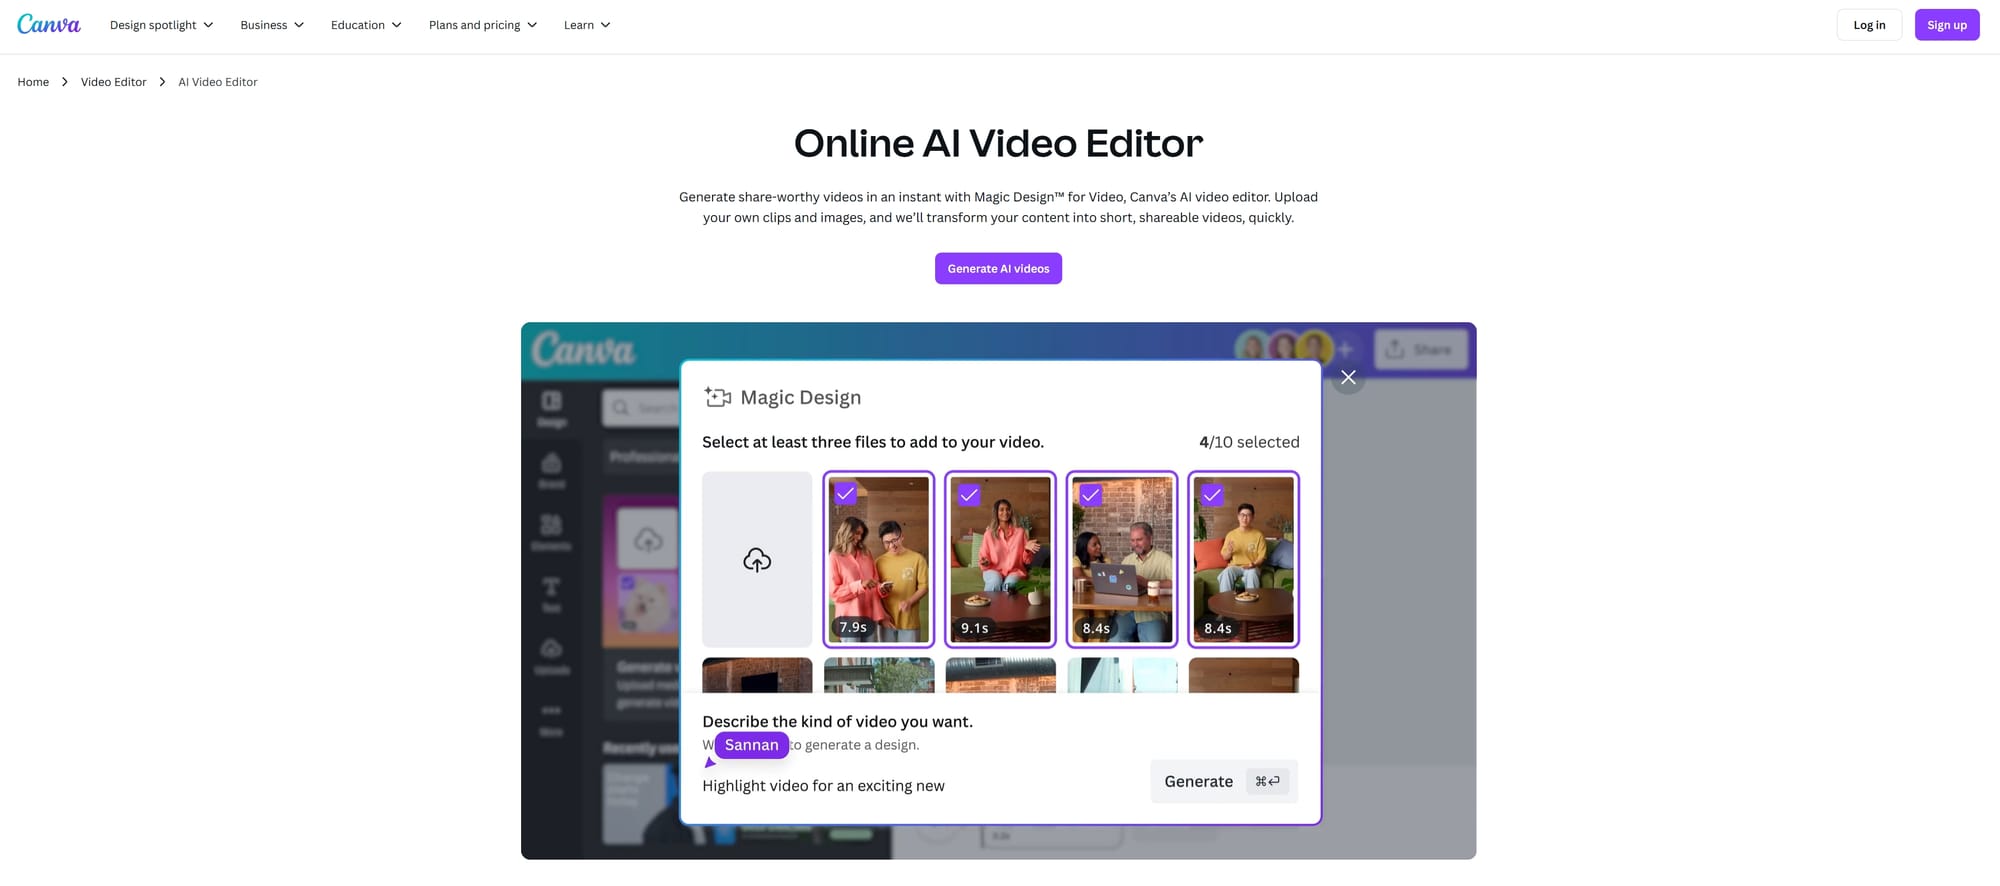
Task: Click the cloud upload icon in mockup side panel
Action: (x=648, y=540)
